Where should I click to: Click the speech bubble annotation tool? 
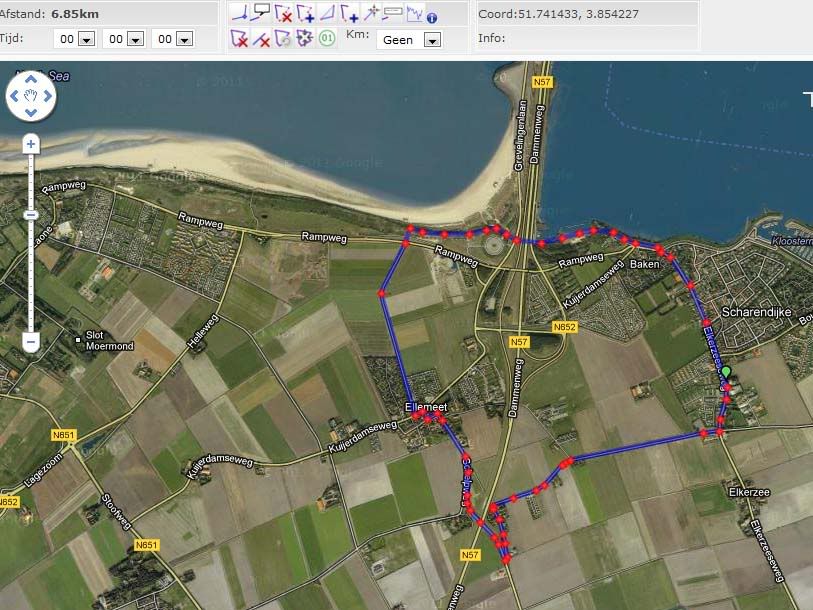[x=261, y=12]
